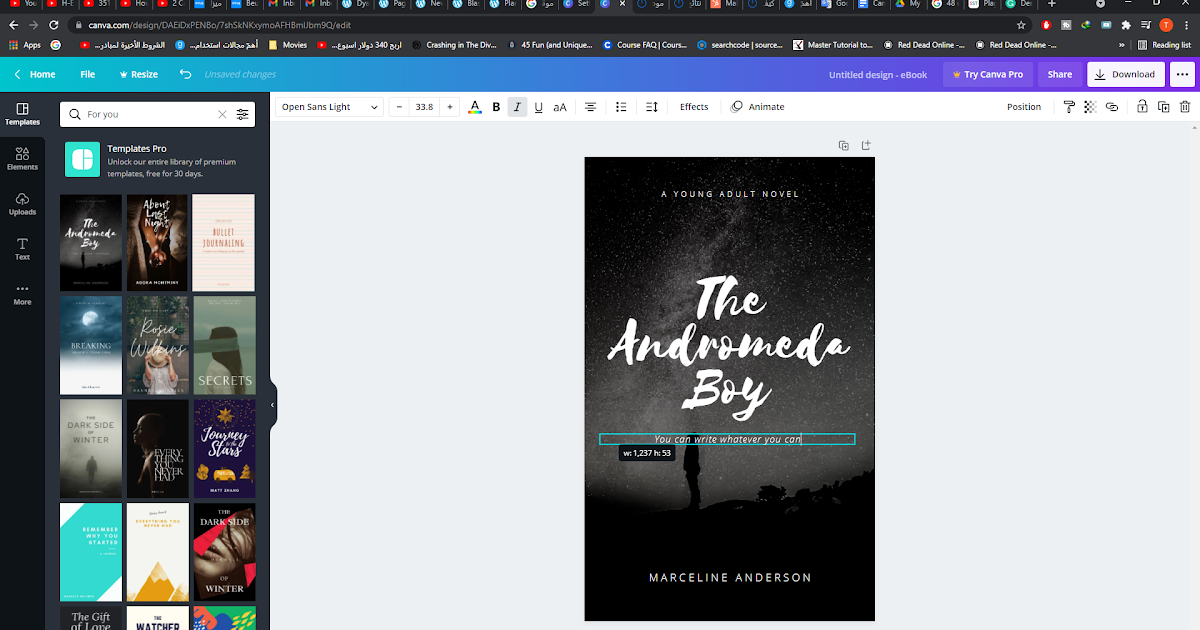Go back to Home
Viewport: 1200px width, 630px height.
point(34,74)
